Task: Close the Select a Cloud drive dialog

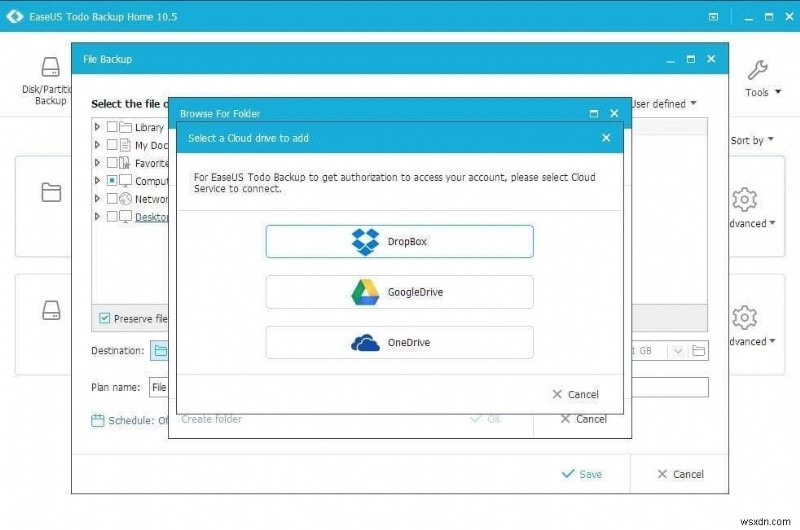Action: [606, 138]
